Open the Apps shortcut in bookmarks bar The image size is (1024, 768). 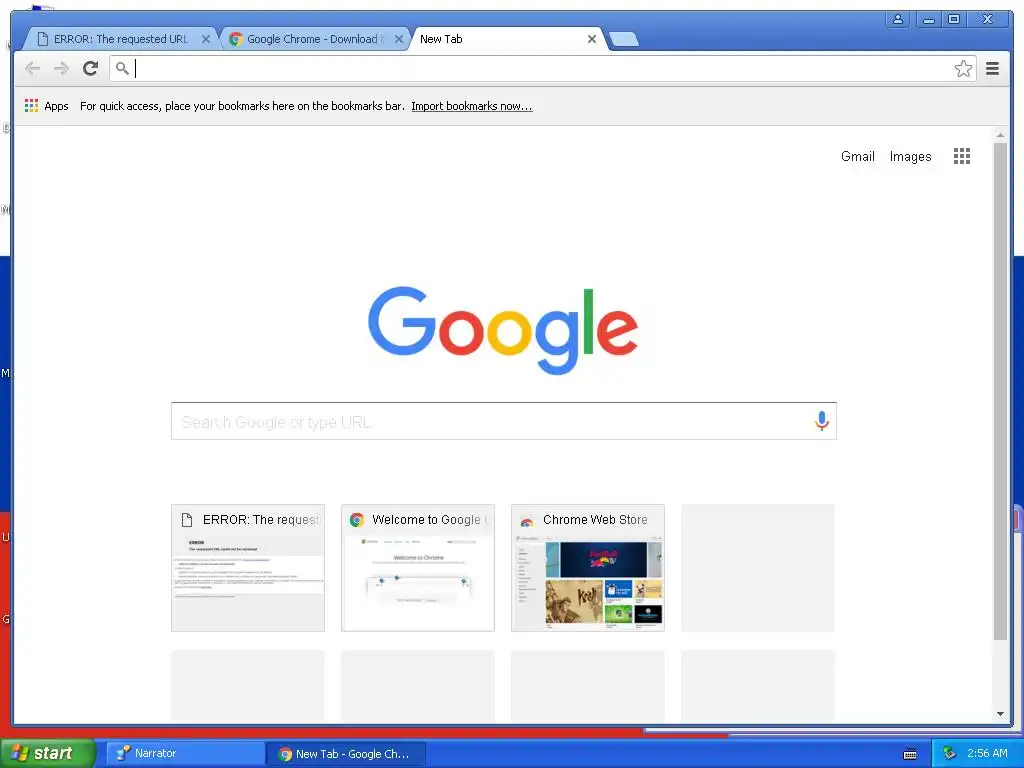pos(46,106)
